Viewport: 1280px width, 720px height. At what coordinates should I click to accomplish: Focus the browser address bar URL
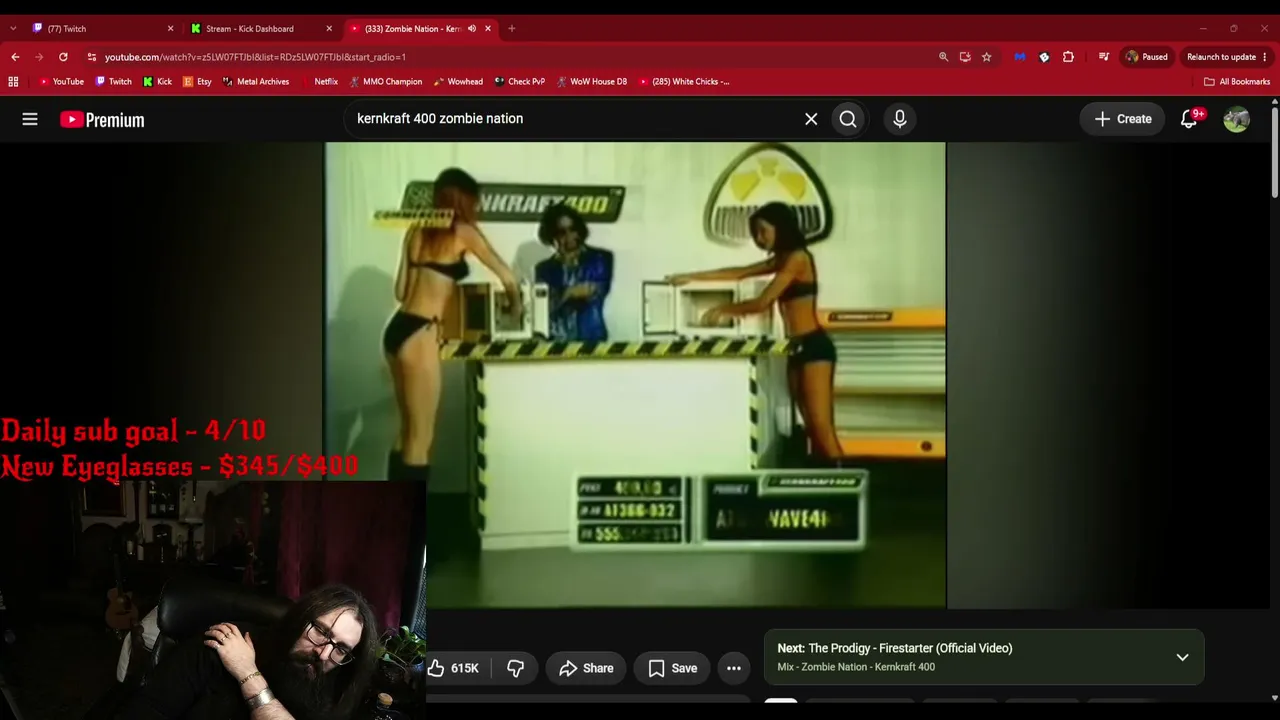tap(255, 57)
